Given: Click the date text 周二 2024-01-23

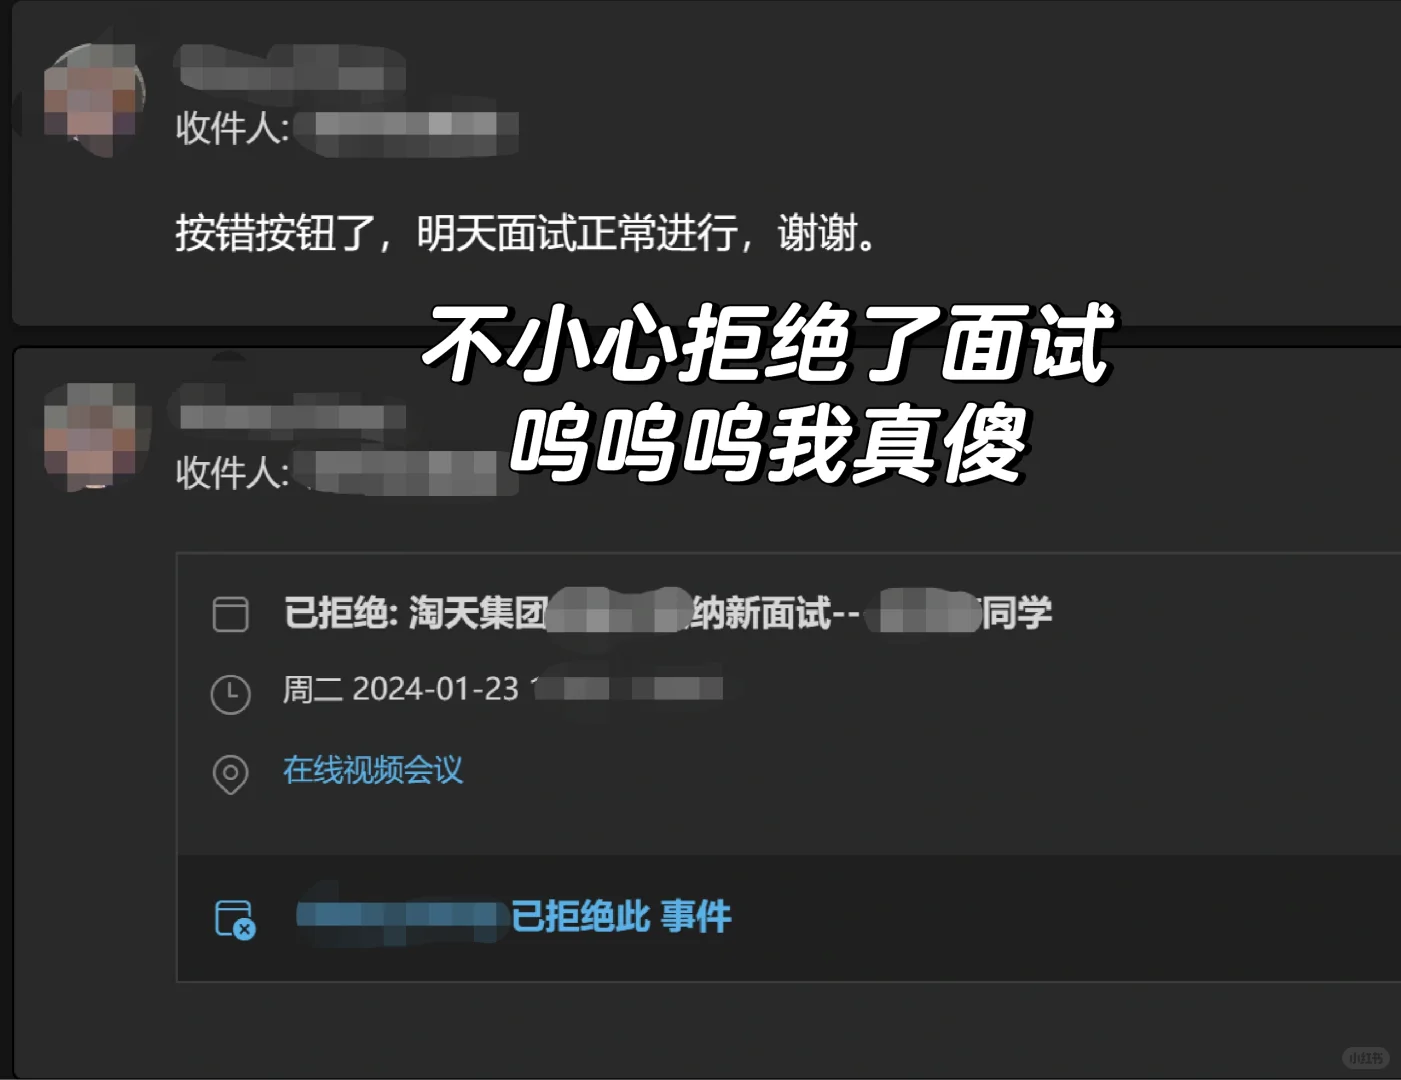Looking at the screenshot, I should 401,689.
